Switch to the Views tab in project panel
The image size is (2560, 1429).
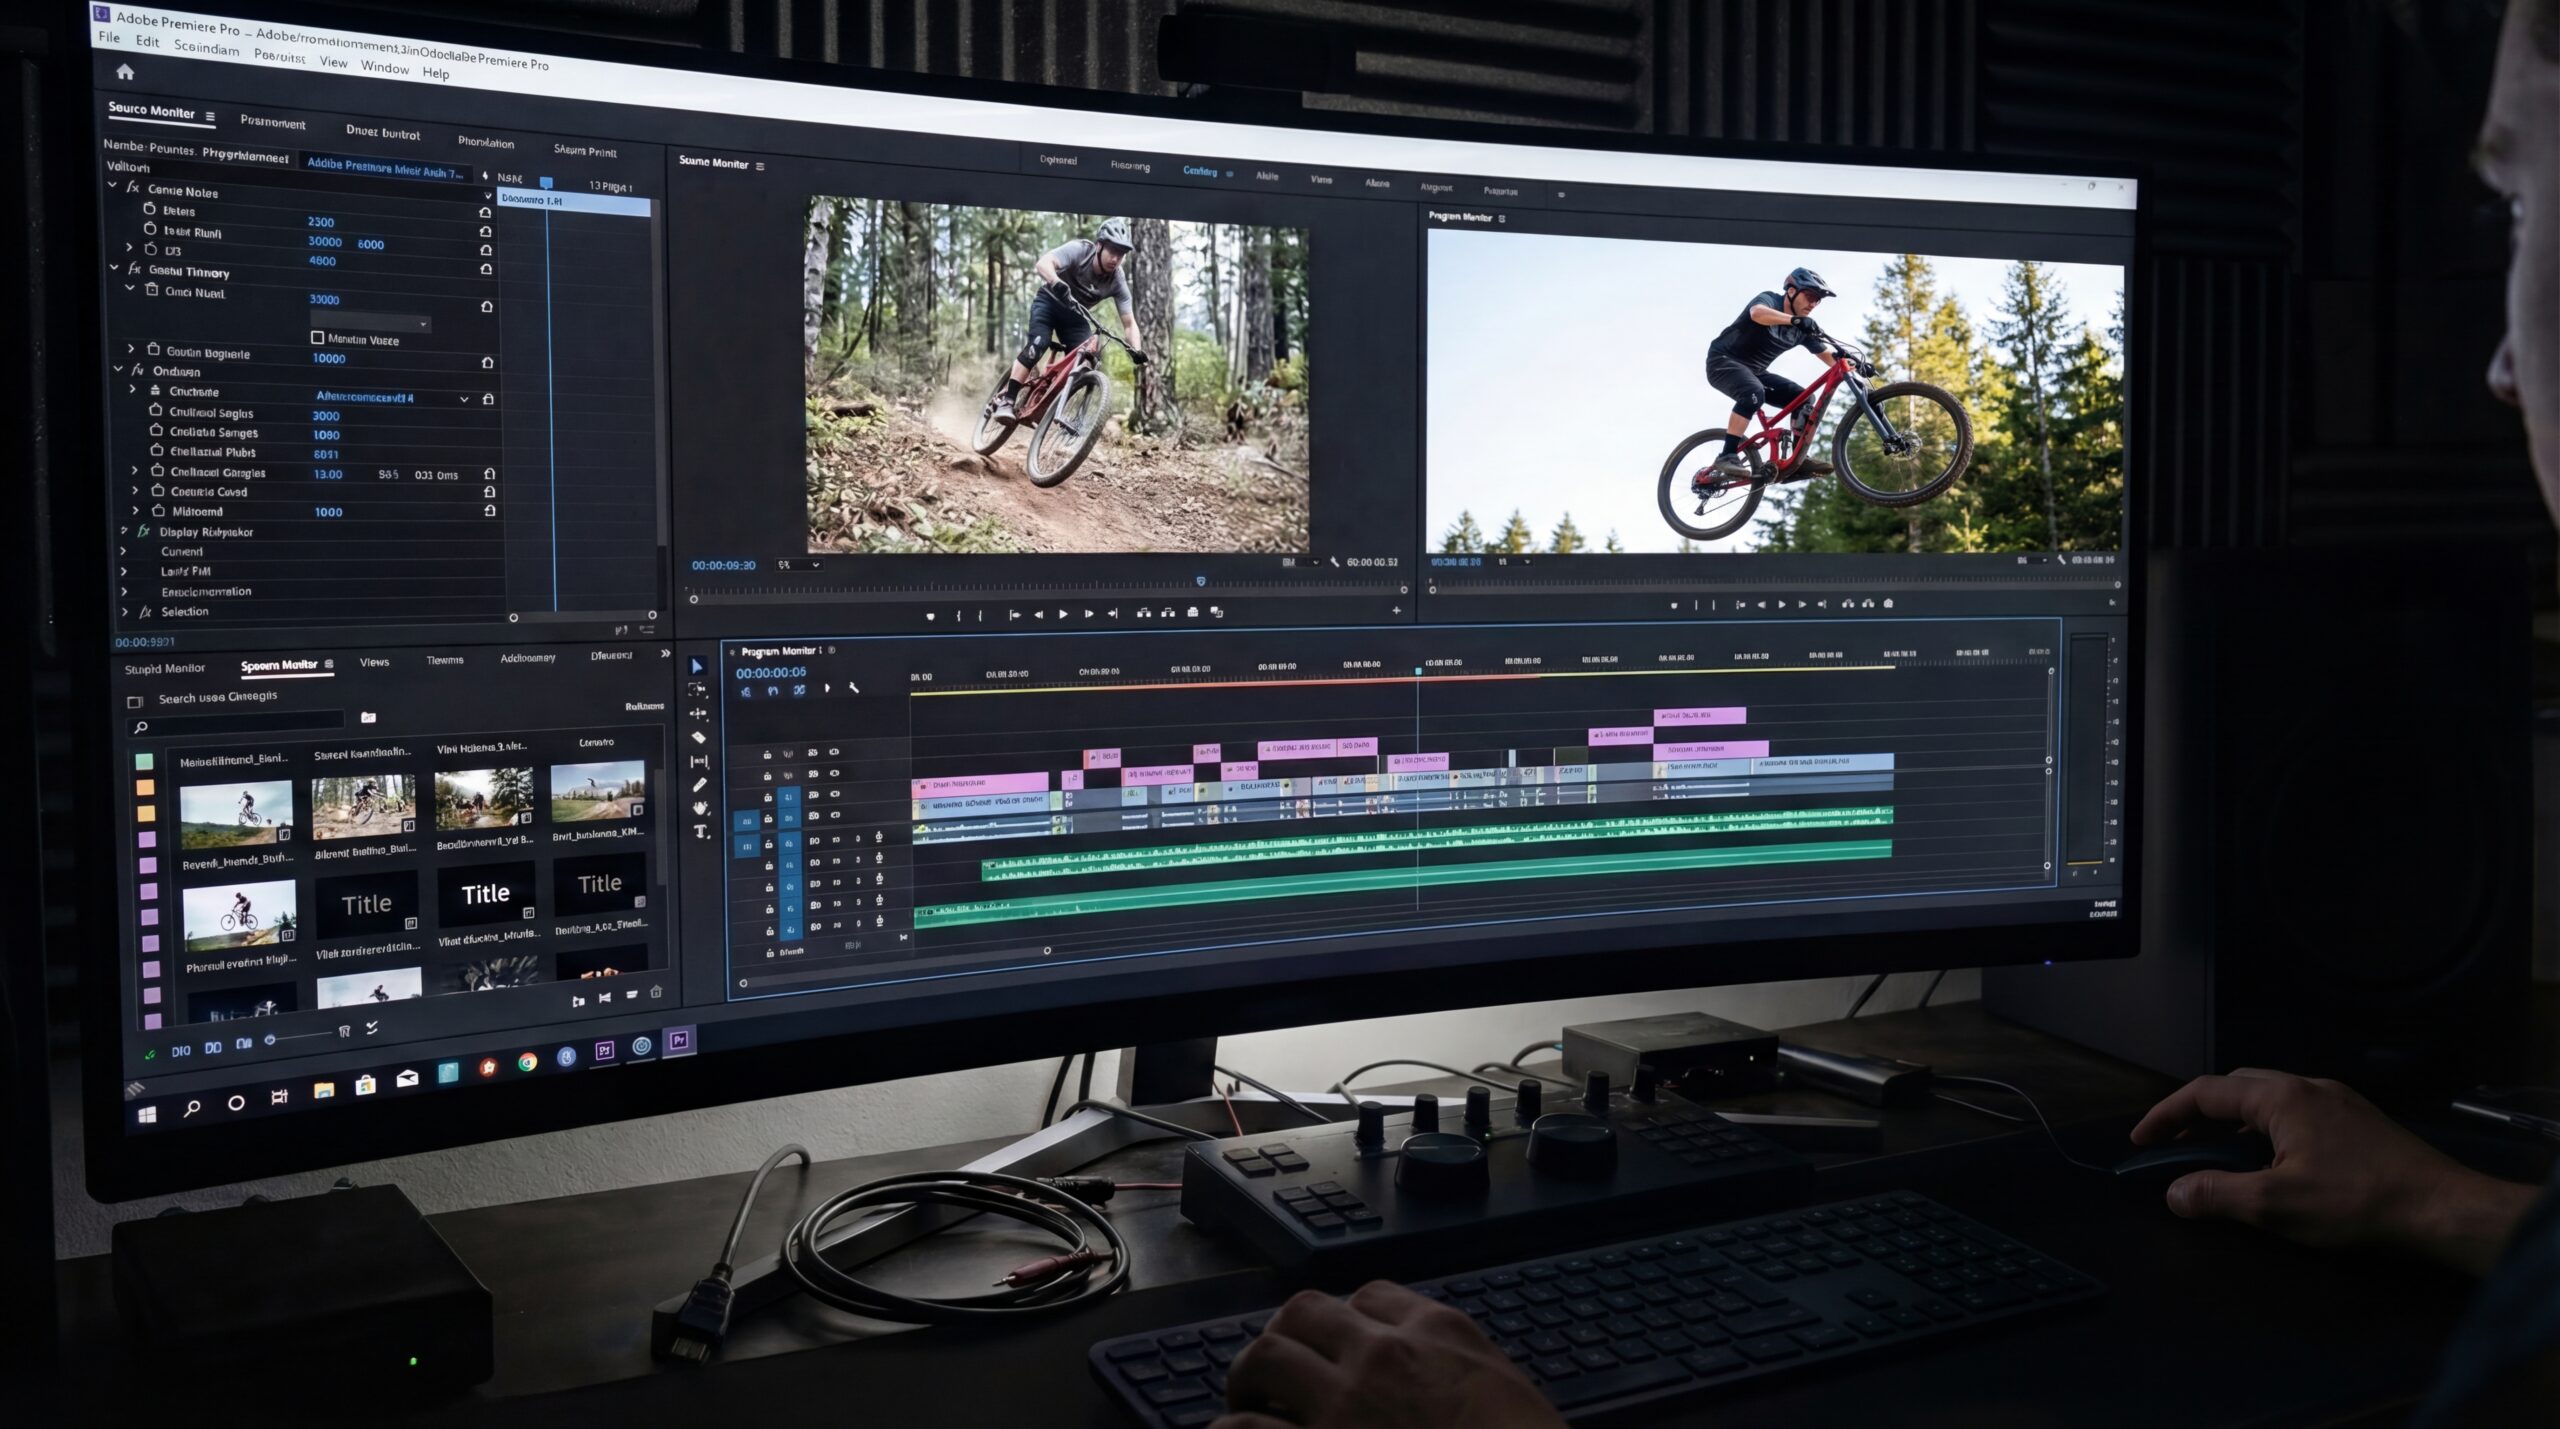coord(375,662)
